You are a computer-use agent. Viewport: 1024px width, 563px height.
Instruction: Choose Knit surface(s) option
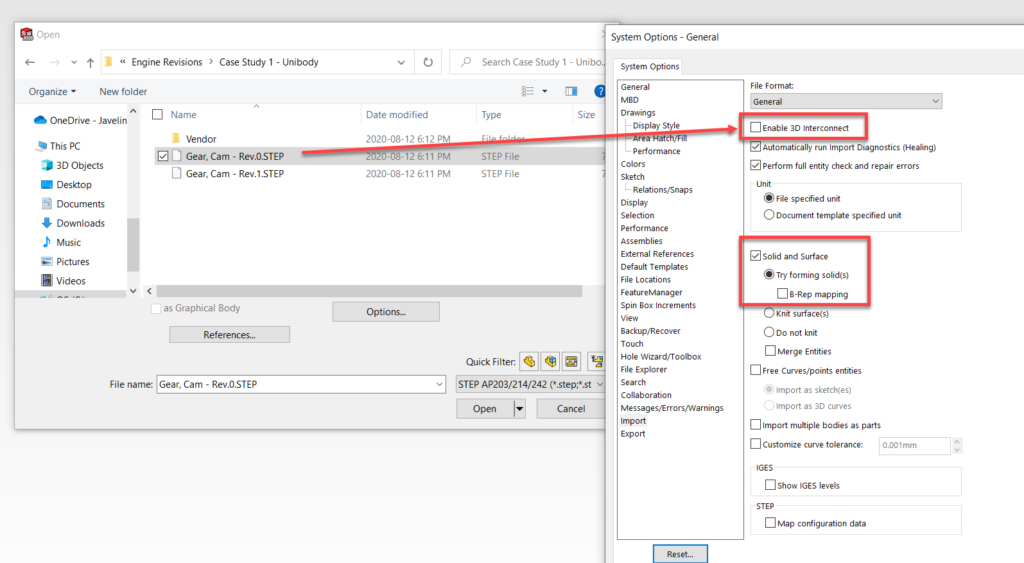coord(769,313)
